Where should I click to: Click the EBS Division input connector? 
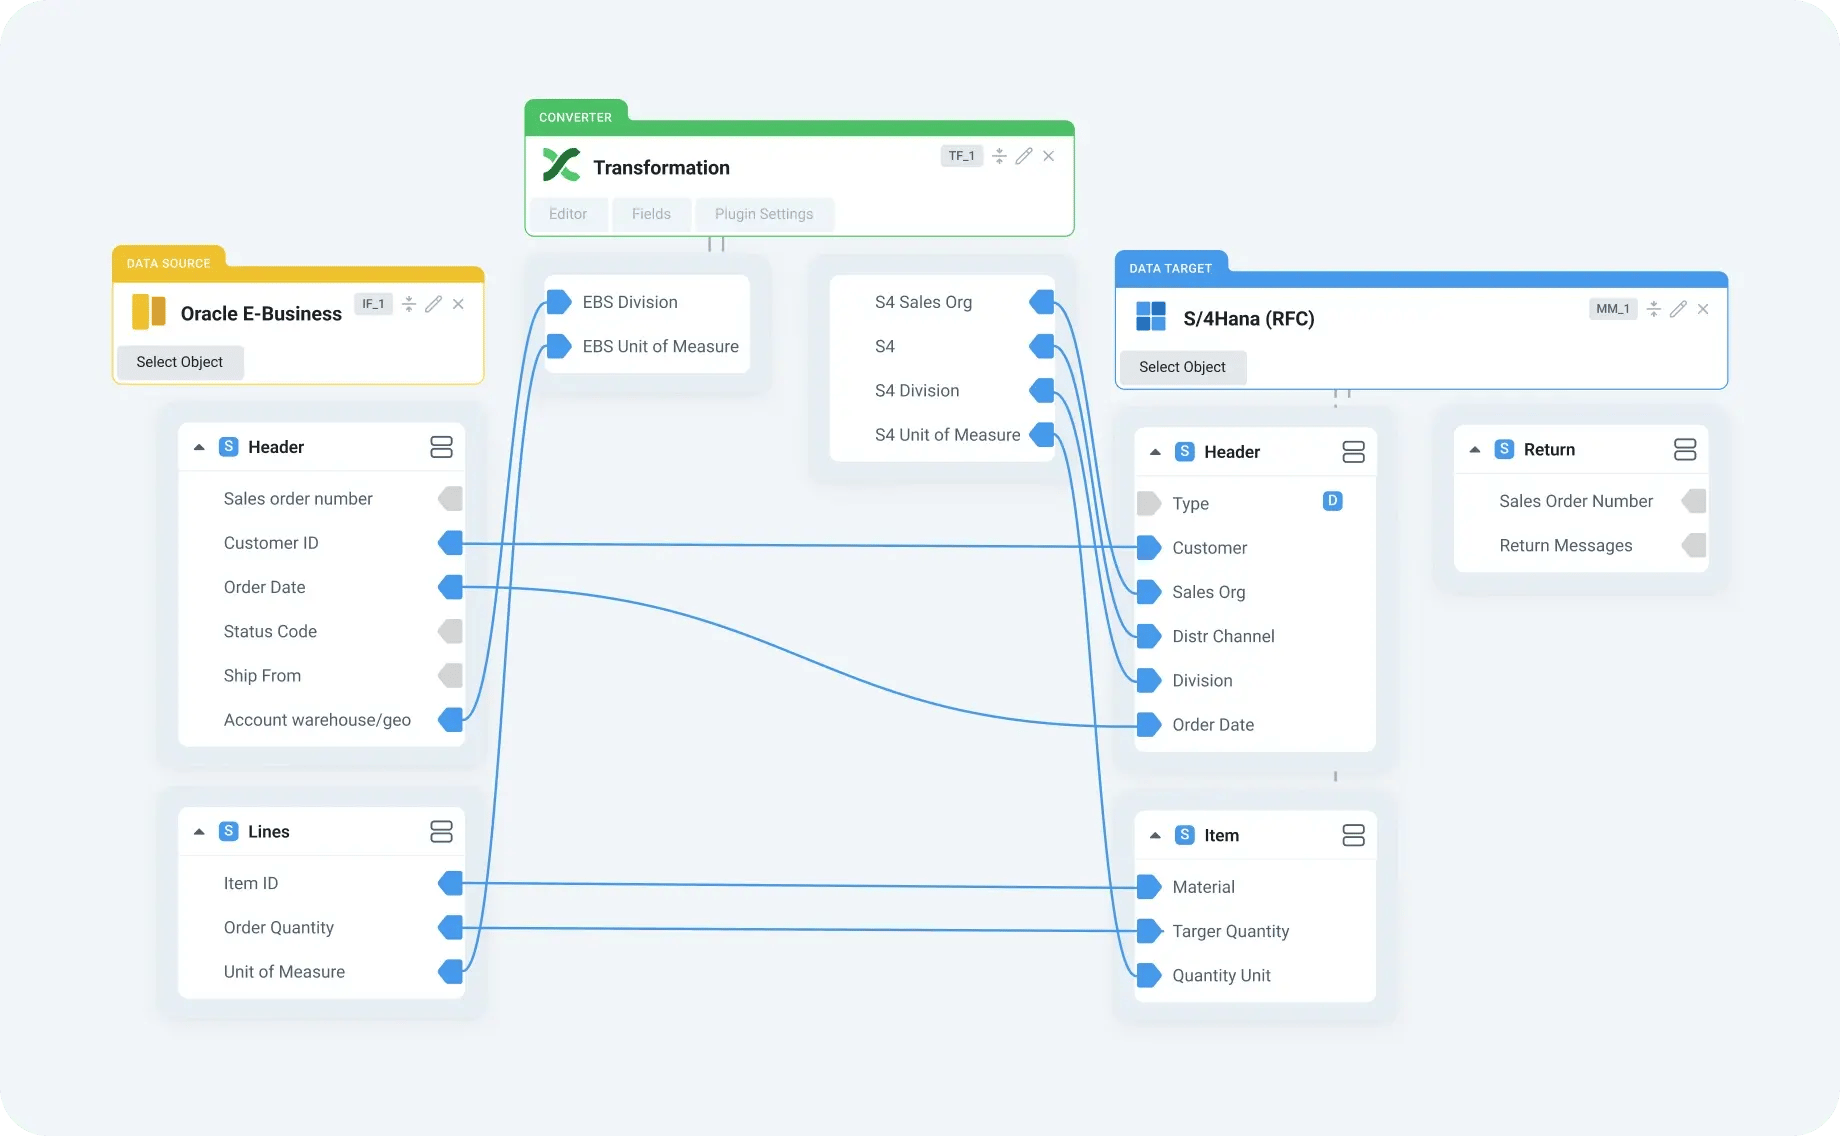[x=558, y=302]
